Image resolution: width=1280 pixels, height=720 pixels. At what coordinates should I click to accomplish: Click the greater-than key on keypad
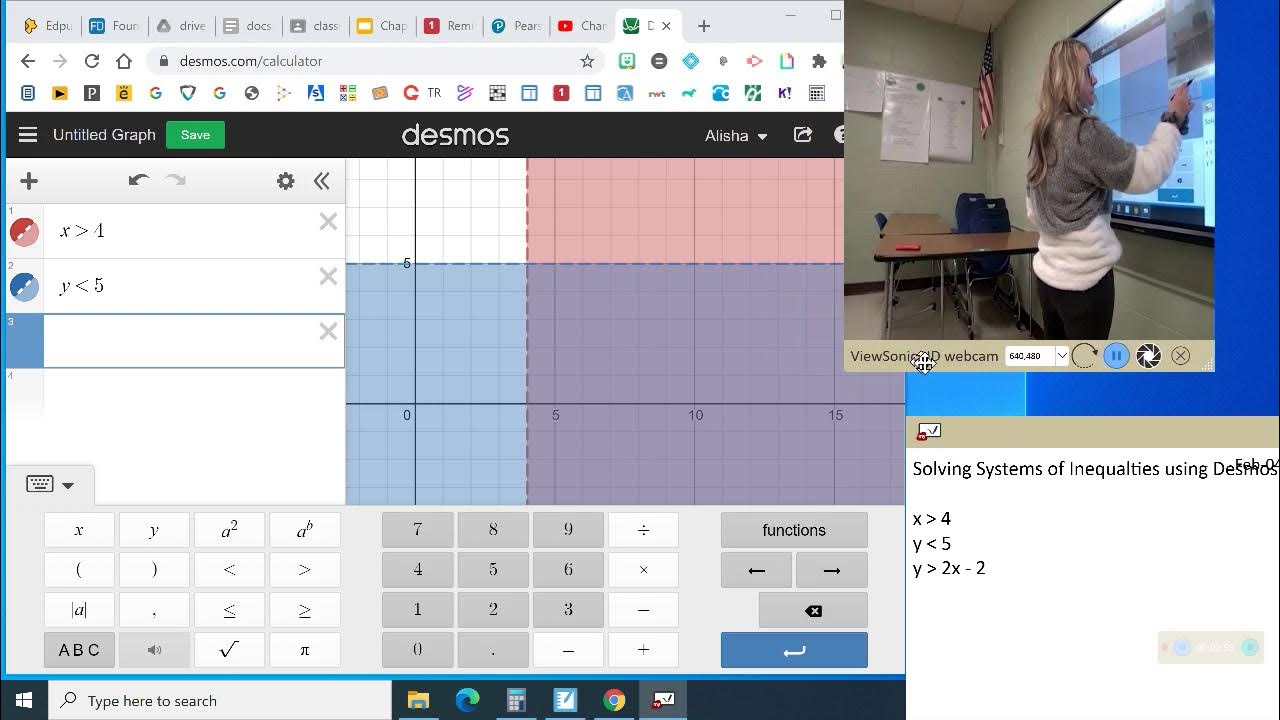click(305, 570)
